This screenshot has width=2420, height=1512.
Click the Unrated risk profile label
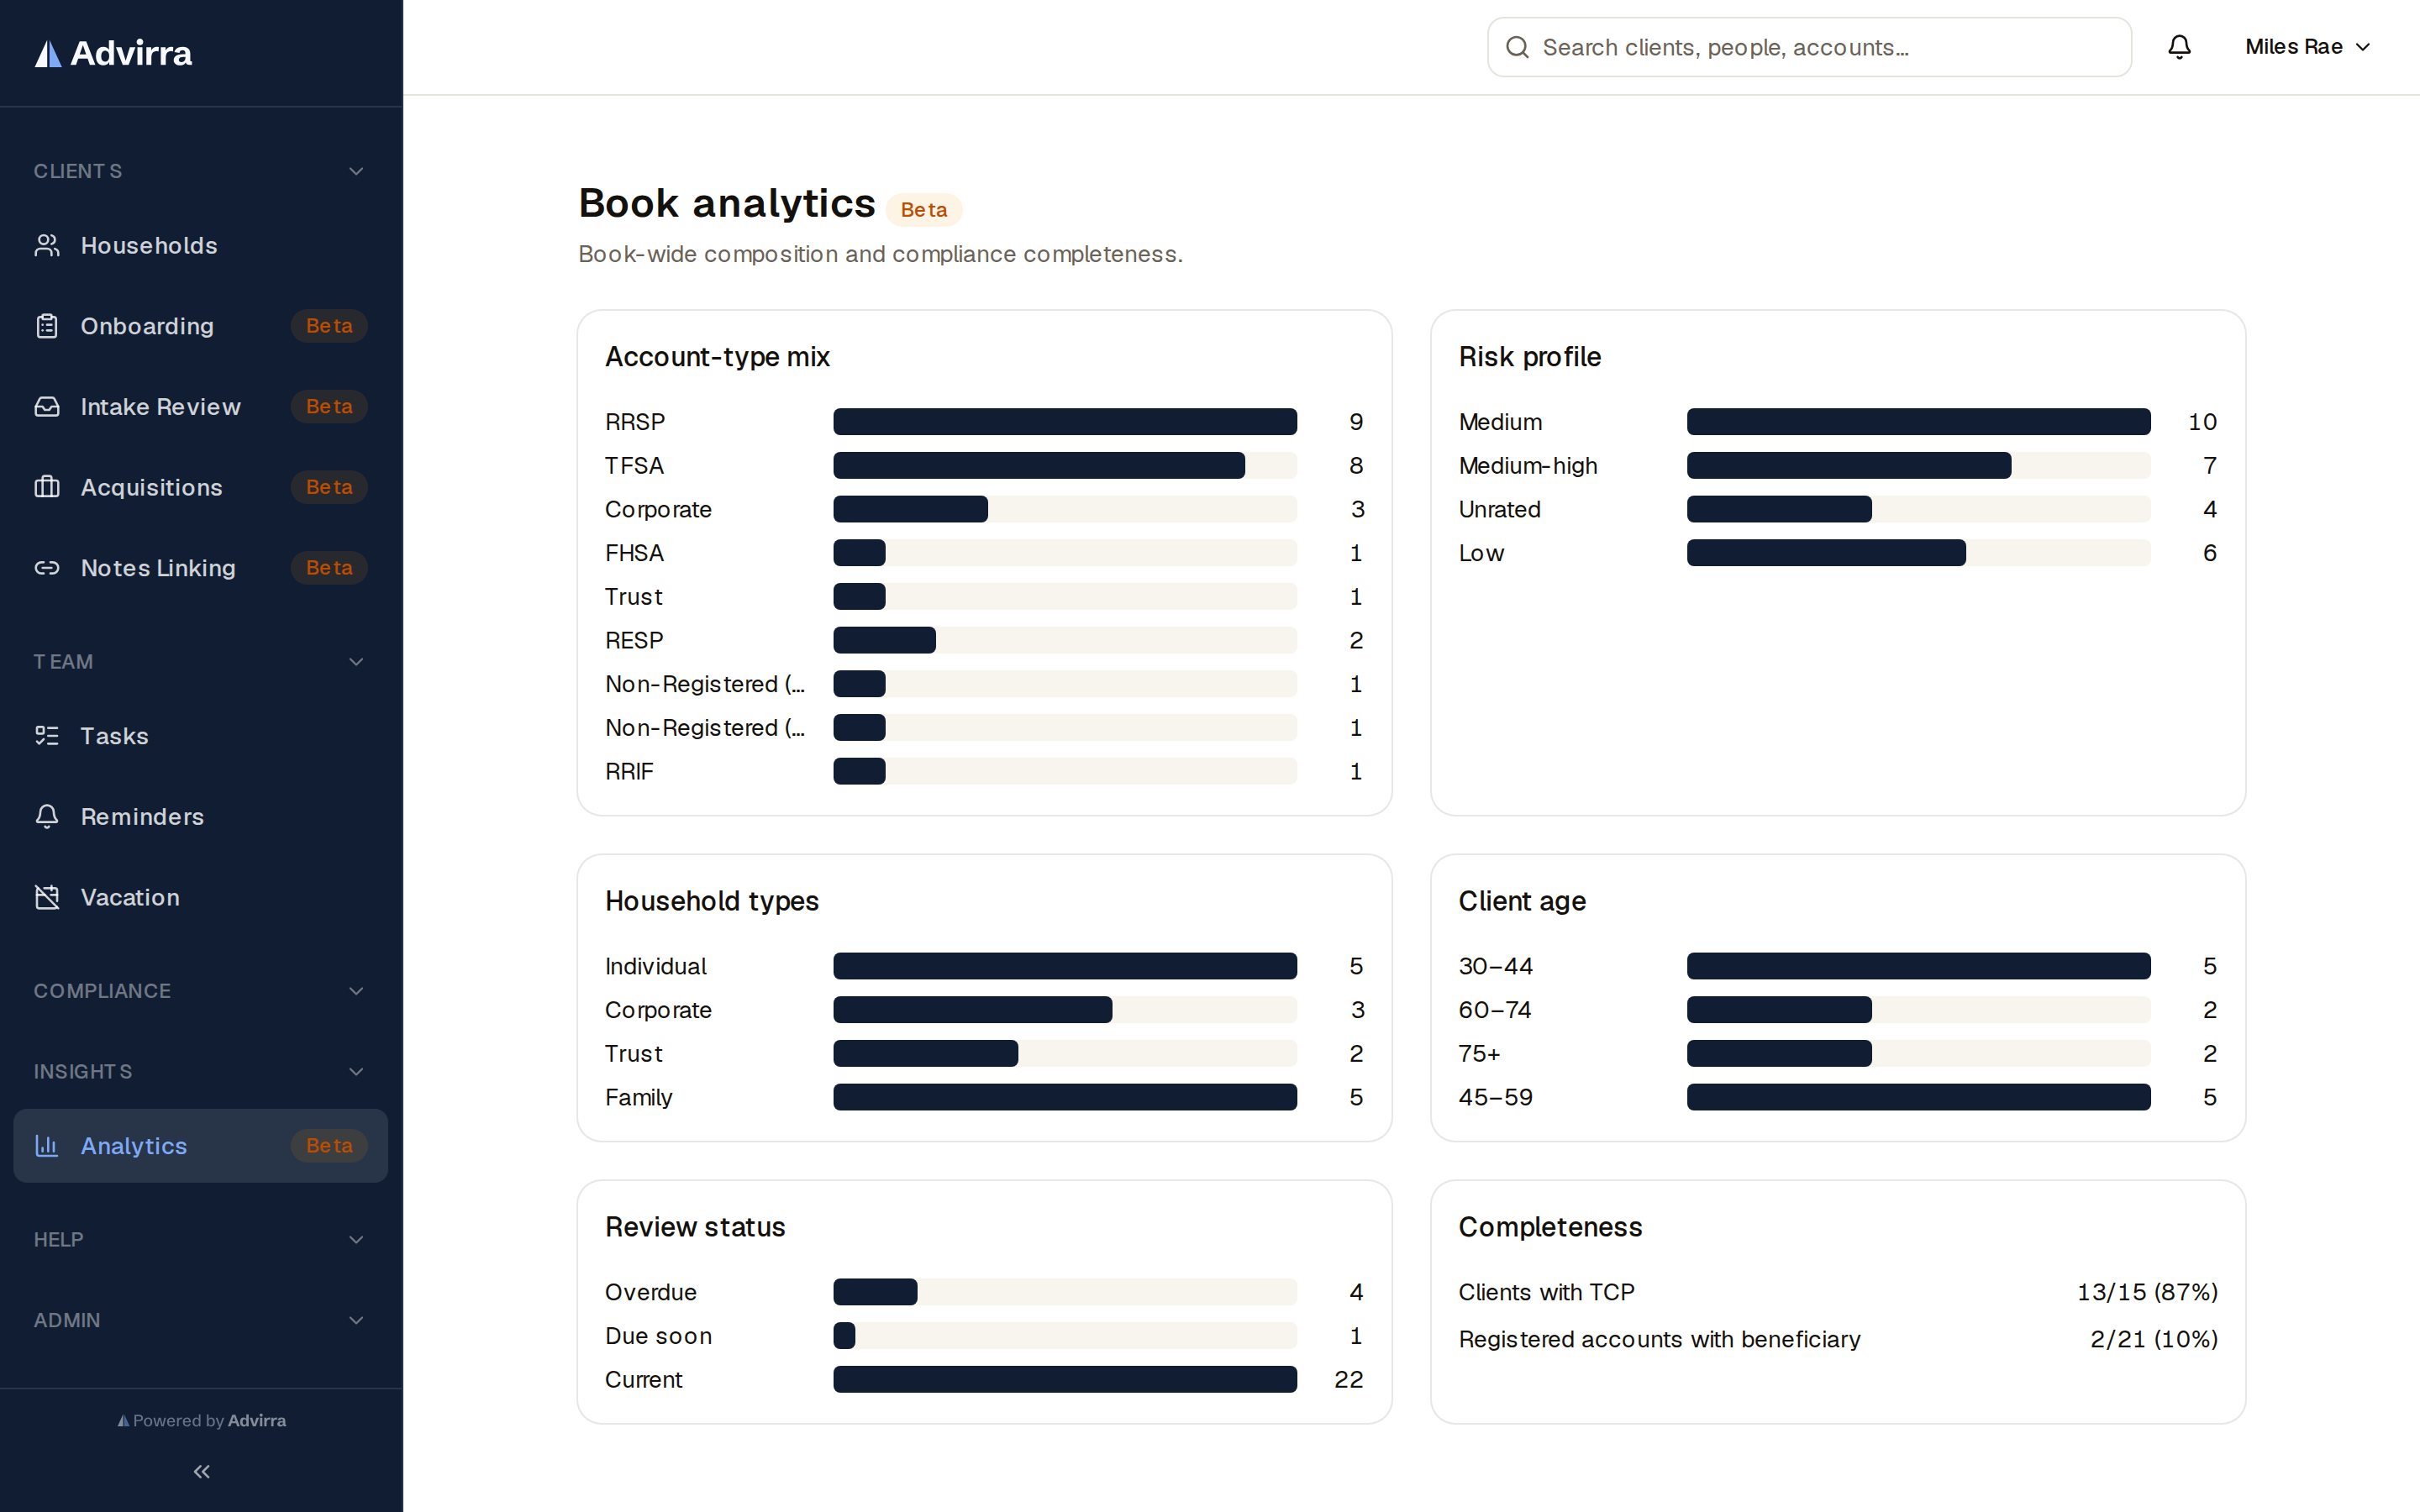[x=1499, y=509]
